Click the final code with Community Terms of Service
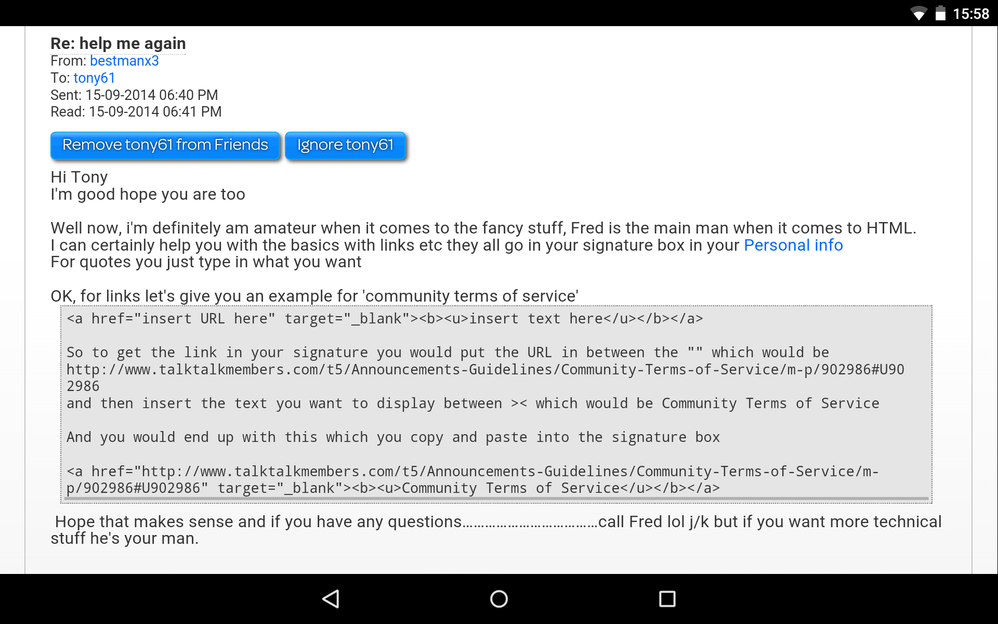Screen dimensions: 998x624 (472, 479)
